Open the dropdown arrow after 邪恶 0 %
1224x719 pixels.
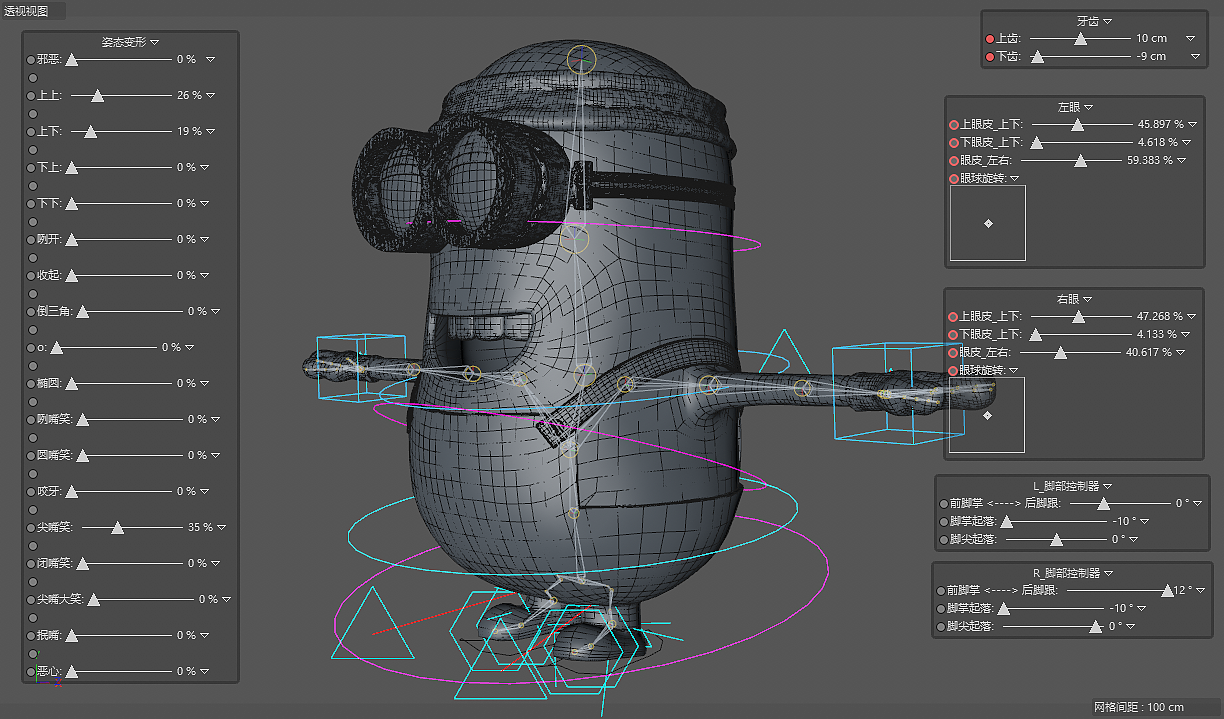[x=211, y=59]
